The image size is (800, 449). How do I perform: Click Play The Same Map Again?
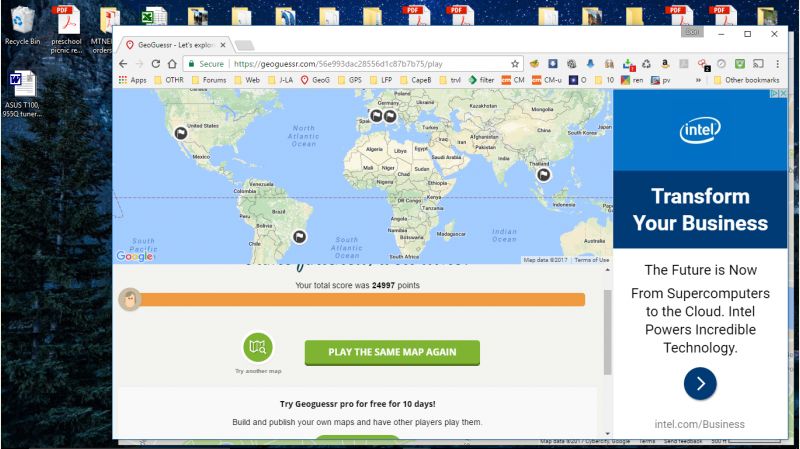click(392, 353)
